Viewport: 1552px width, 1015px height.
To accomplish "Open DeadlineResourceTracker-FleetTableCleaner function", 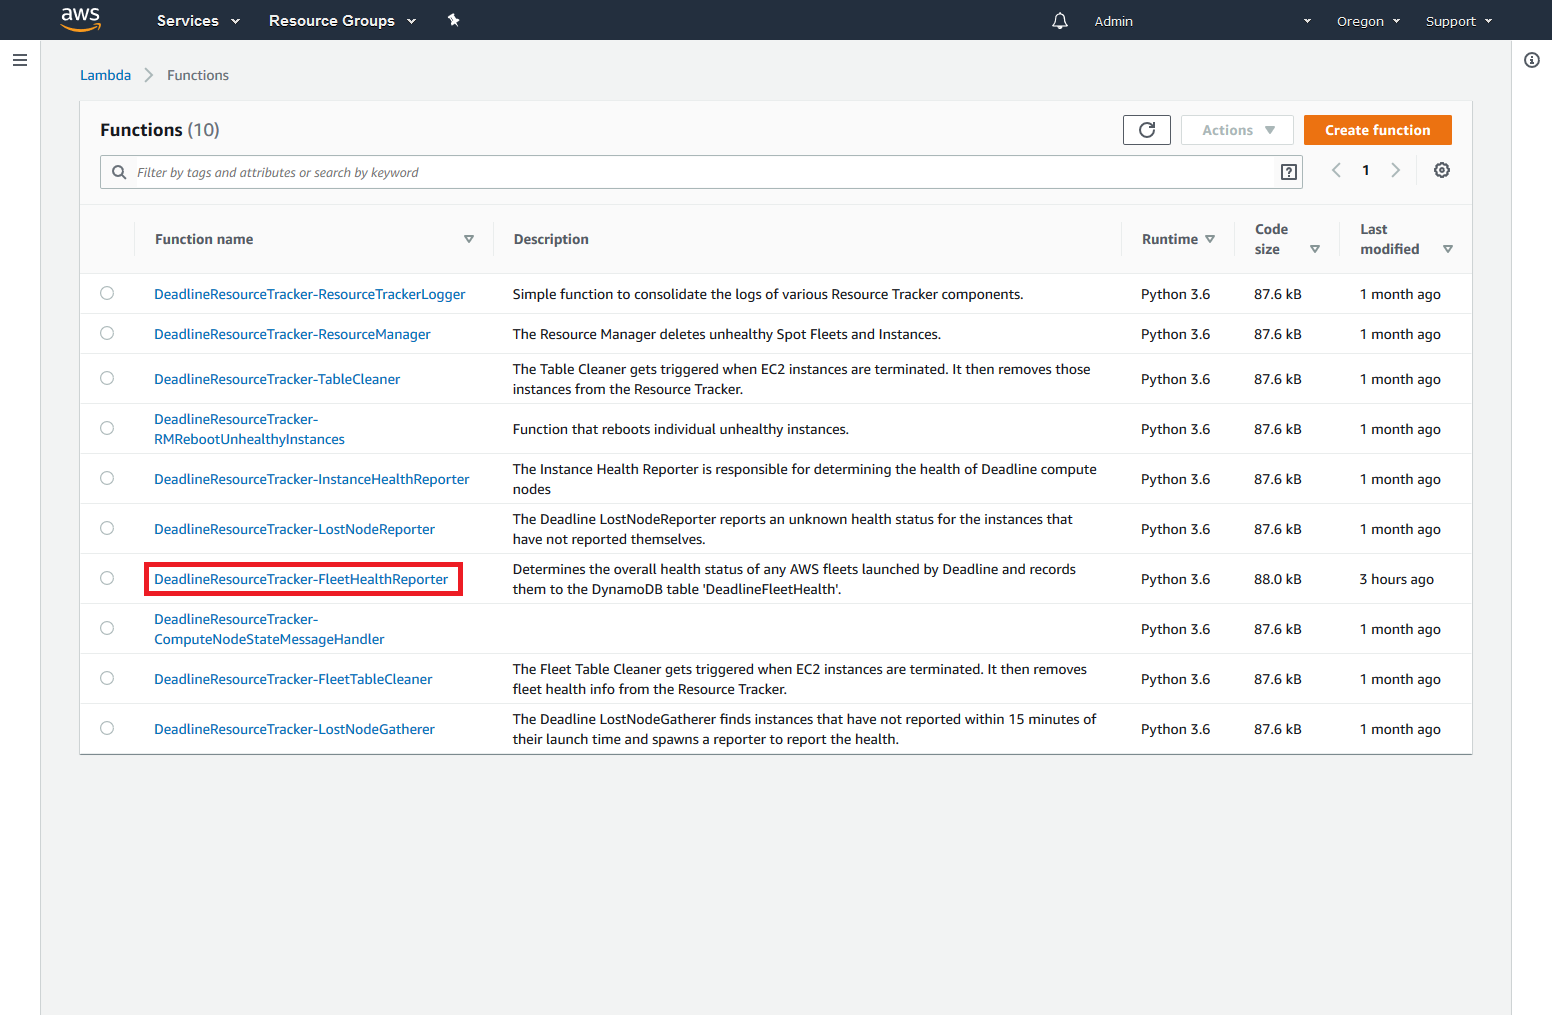I will (x=293, y=679).
